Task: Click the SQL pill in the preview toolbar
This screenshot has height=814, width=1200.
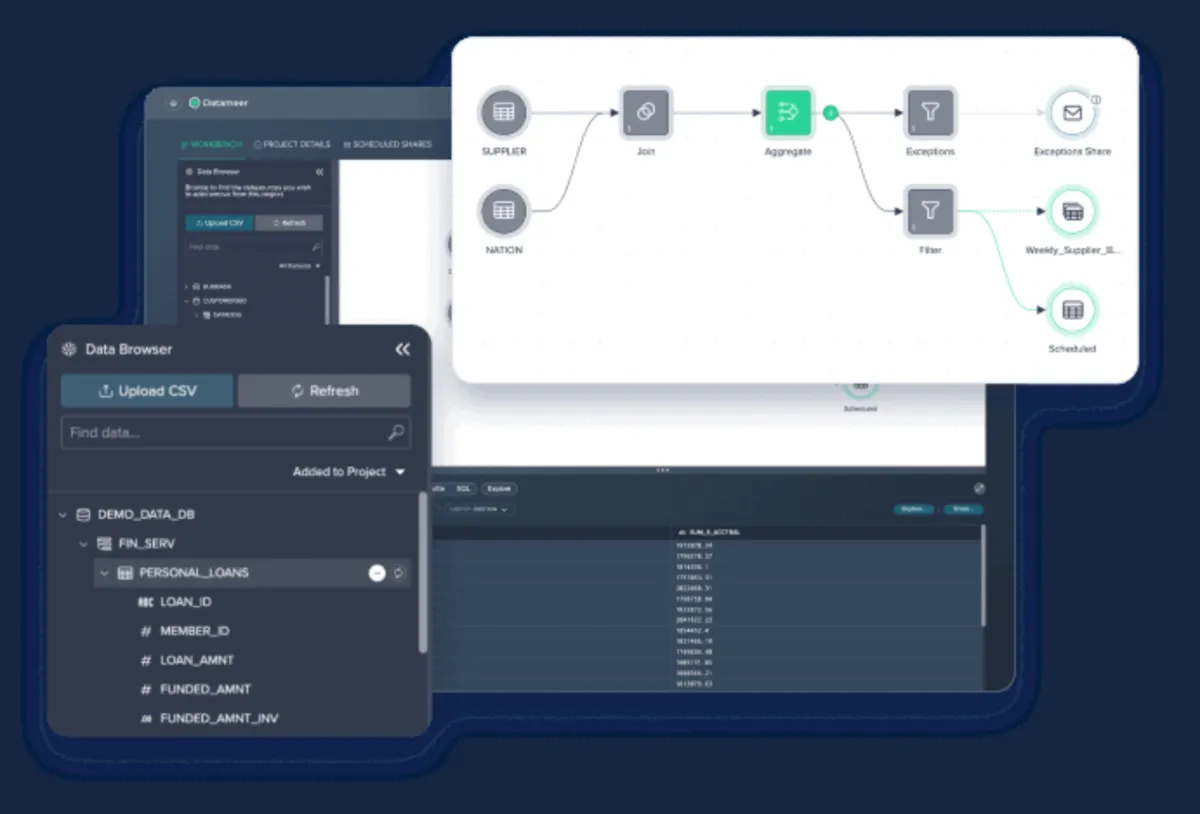Action: [x=463, y=489]
